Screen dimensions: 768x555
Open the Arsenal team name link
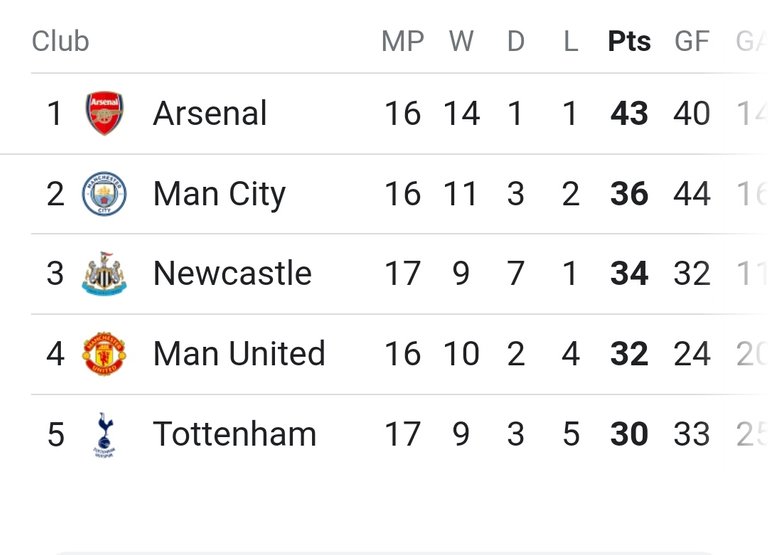(210, 113)
